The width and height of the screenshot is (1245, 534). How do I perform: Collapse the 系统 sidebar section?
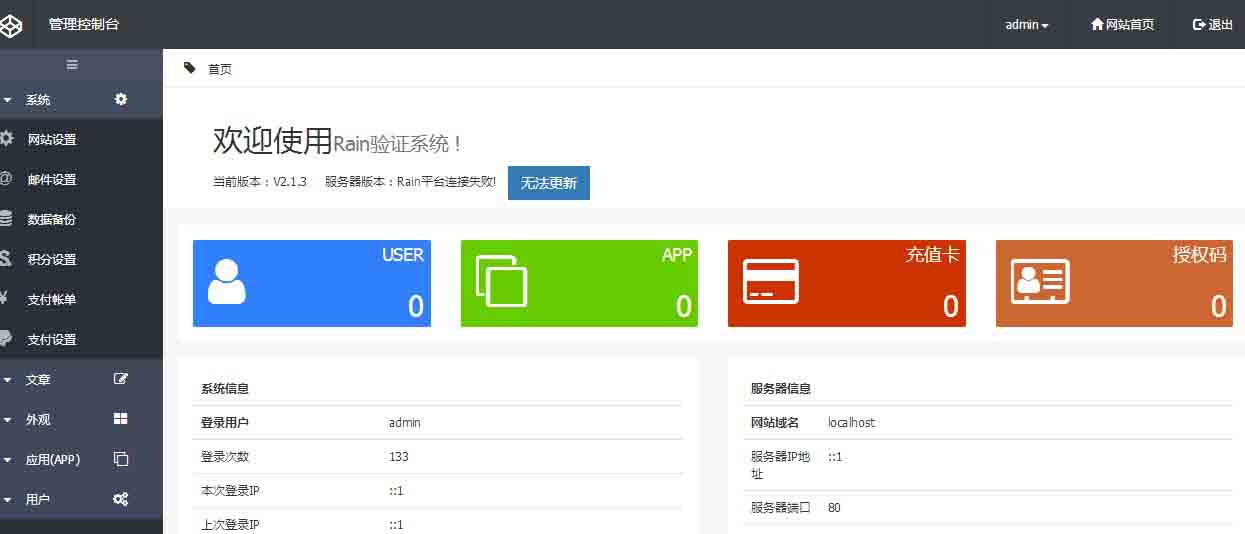[x=38, y=100]
